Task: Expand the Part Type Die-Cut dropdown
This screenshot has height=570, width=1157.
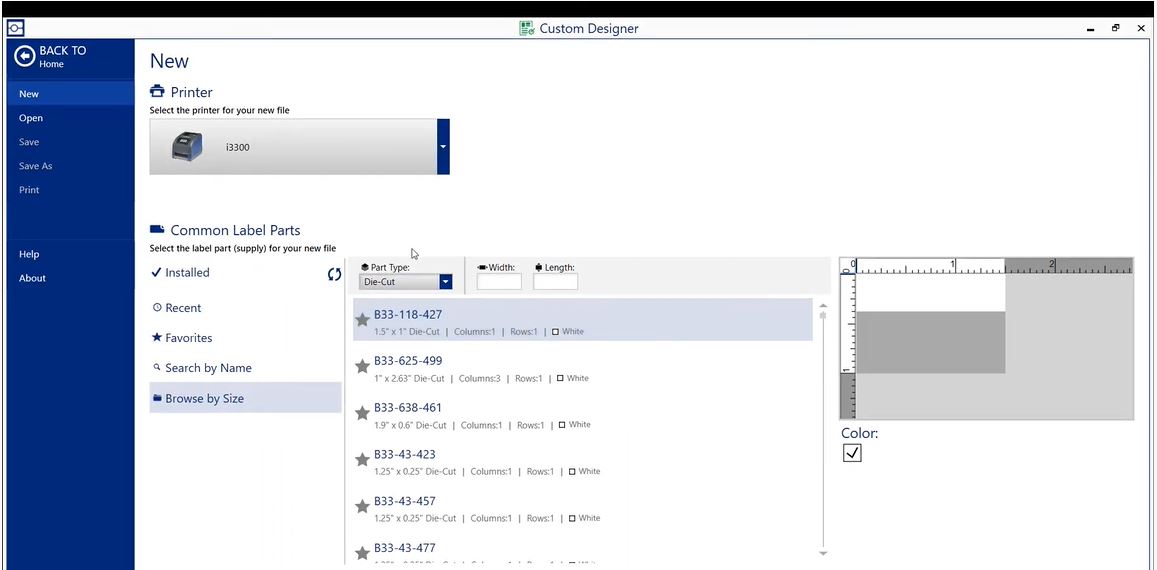Action: click(x=446, y=281)
